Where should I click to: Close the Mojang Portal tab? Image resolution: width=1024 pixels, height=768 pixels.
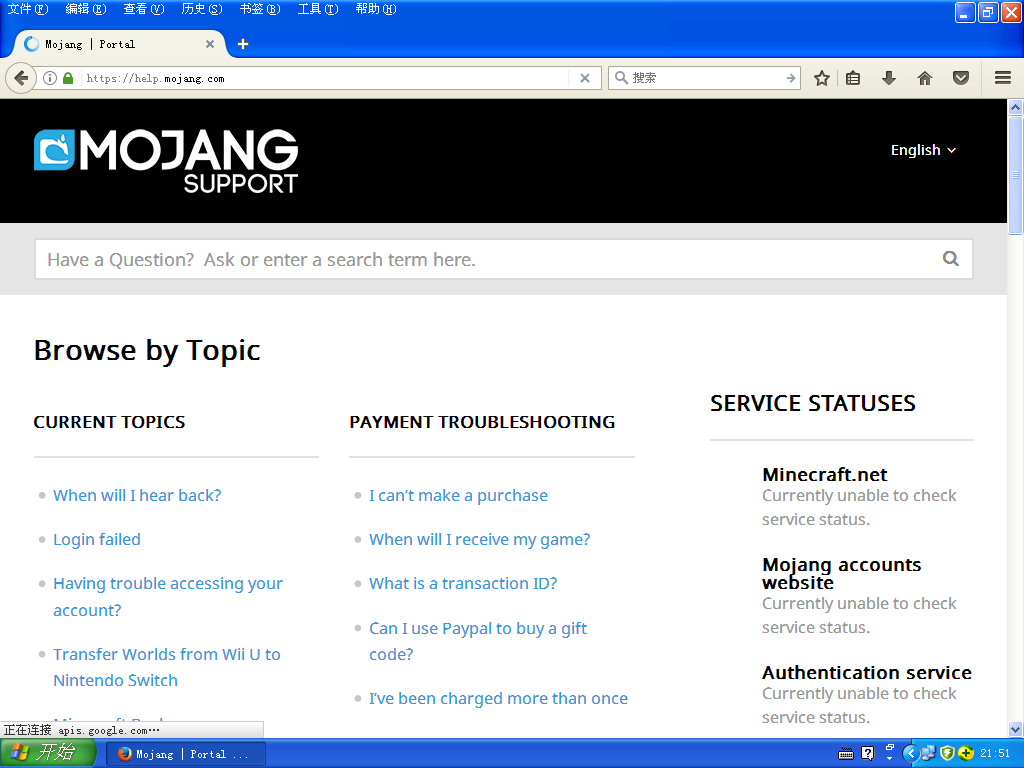click(210, 44)
